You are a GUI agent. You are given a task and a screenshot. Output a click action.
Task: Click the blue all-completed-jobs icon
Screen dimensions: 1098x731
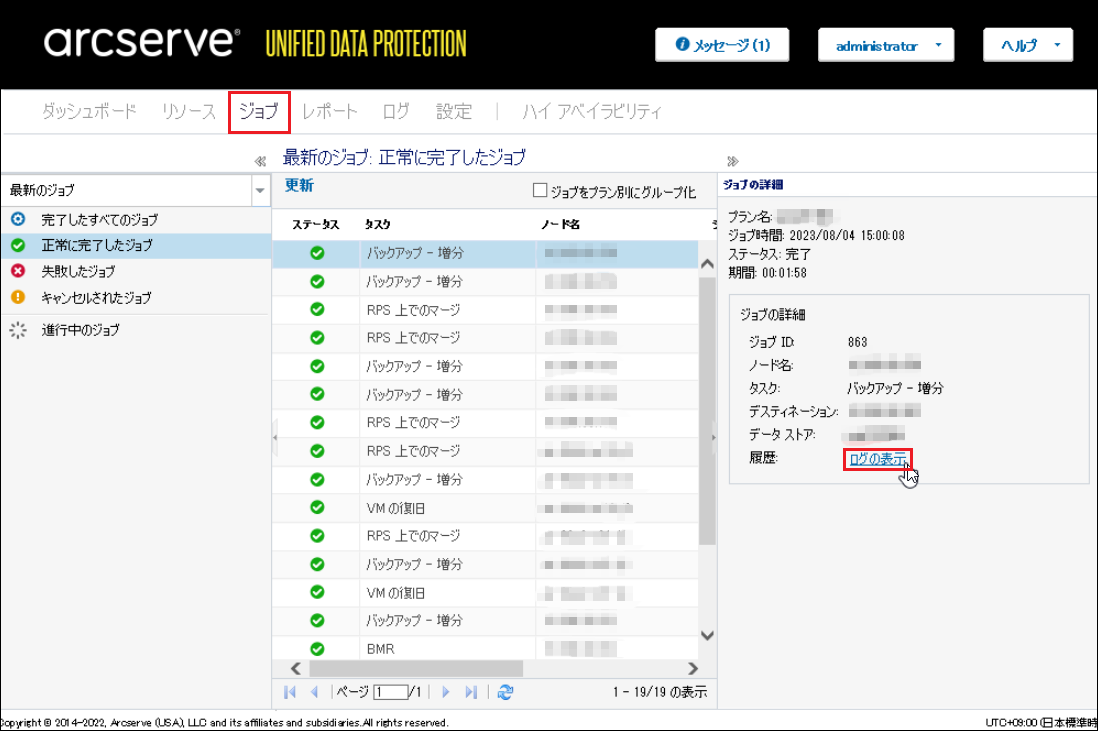[18, 219]
